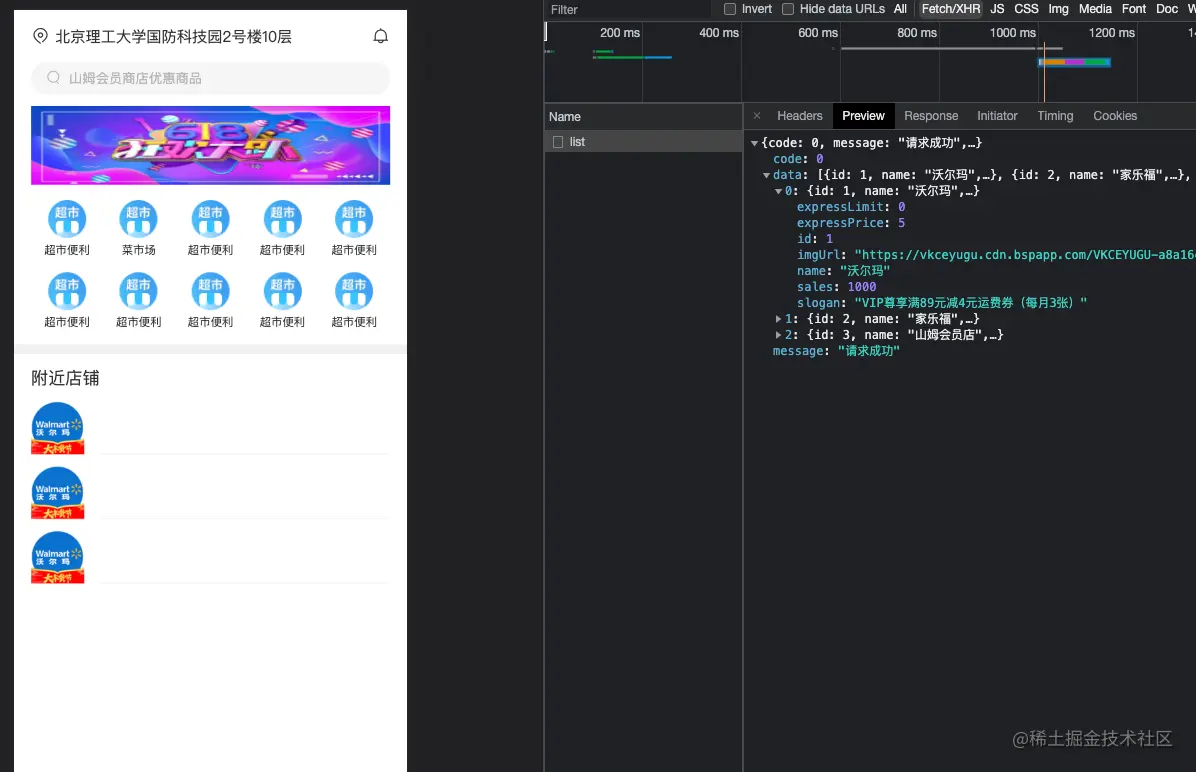Select the list request row
Screen dimensions: 1196x772
coord(644,142)
